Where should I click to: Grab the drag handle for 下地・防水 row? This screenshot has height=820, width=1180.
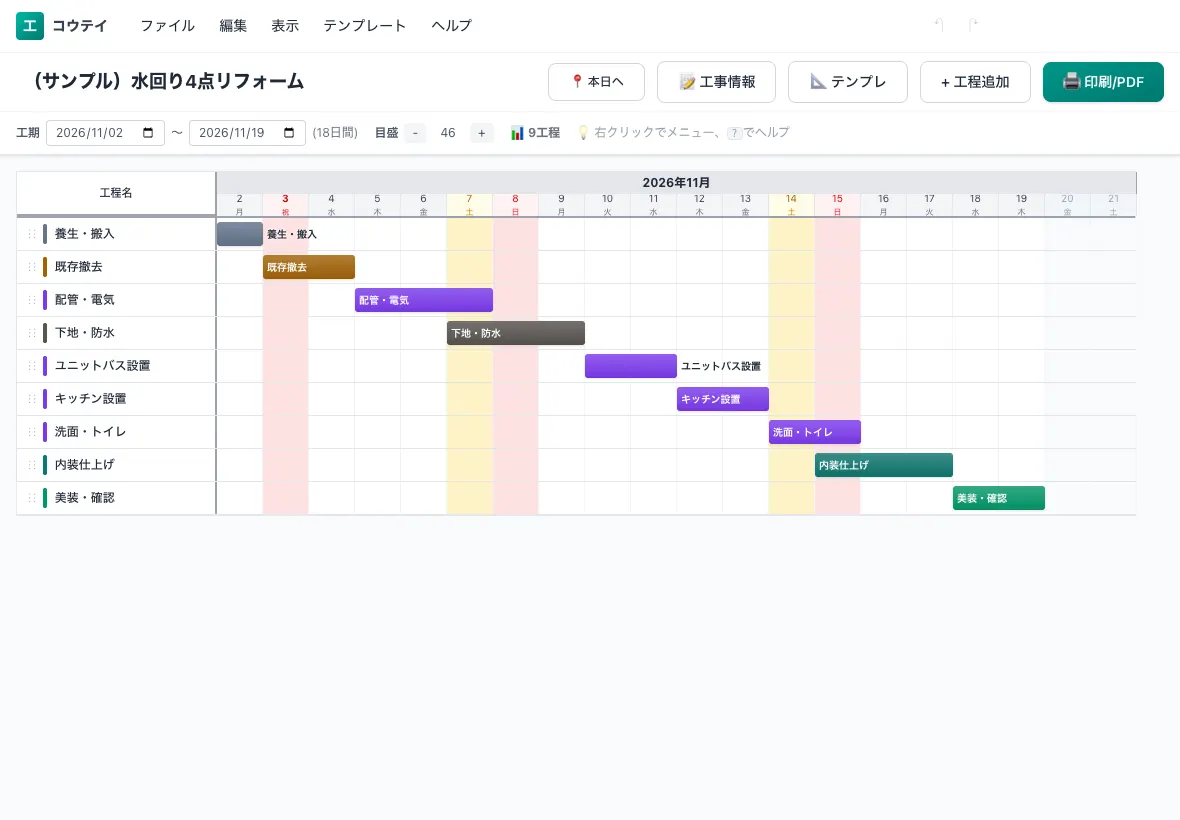(32, 333)
